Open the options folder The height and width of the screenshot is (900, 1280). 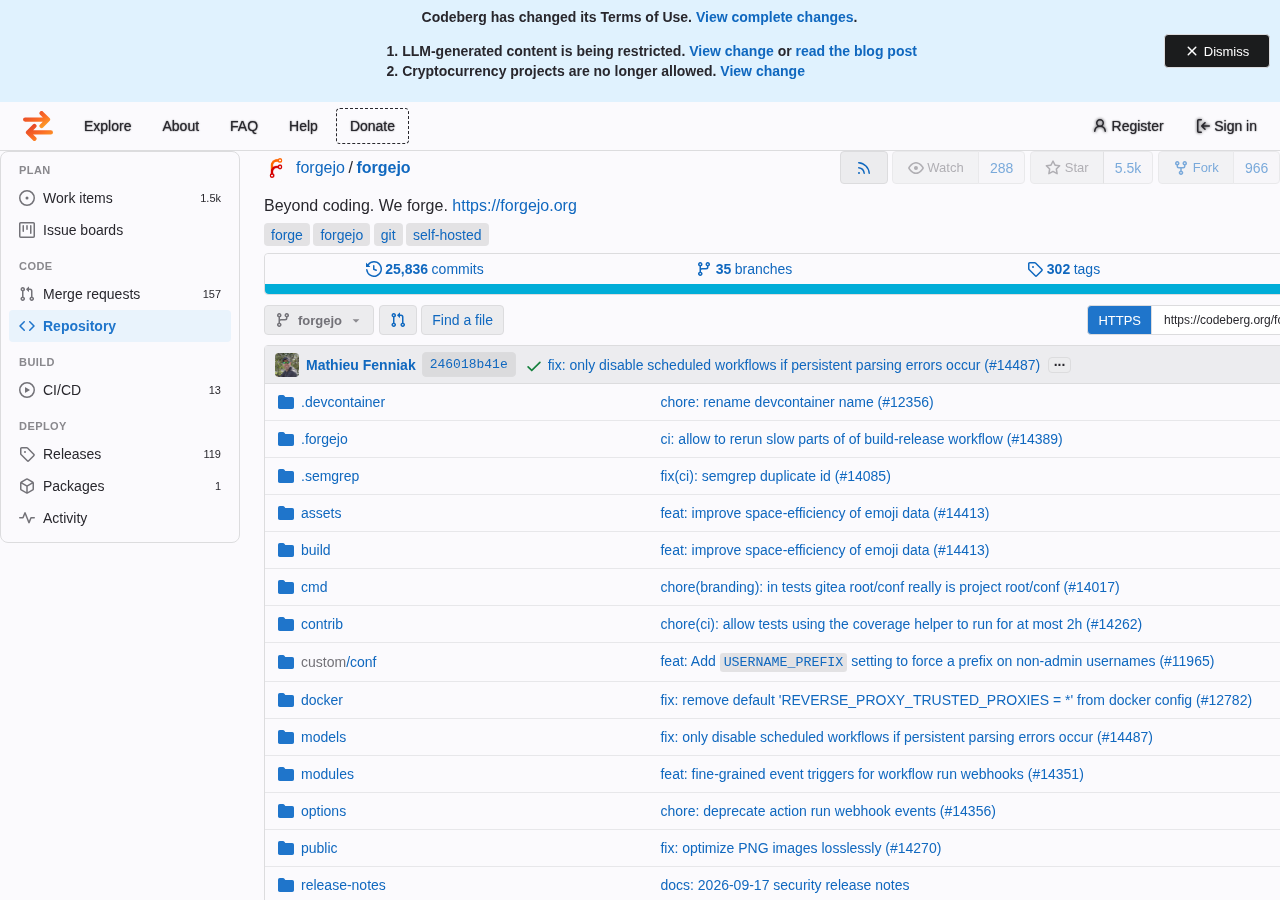pyautogui.click(x=323, y=811)
